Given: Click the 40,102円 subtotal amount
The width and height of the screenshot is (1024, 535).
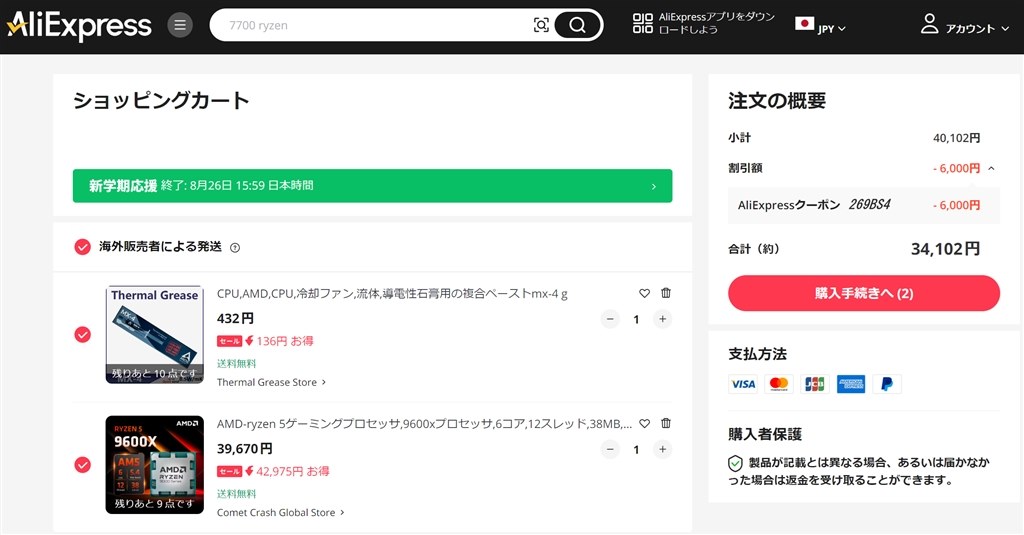Looking at the screenshot, I should click(x=956, y=138).
